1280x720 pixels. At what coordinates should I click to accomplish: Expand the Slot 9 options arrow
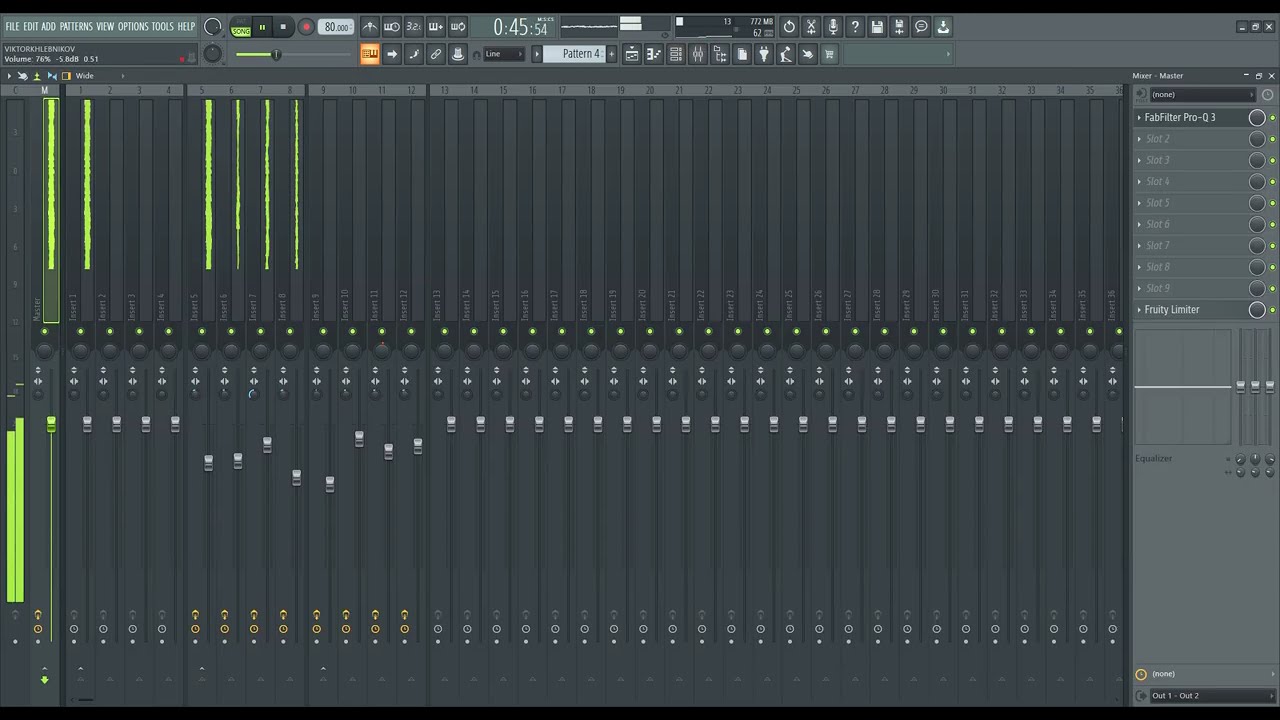(1139, 288)
